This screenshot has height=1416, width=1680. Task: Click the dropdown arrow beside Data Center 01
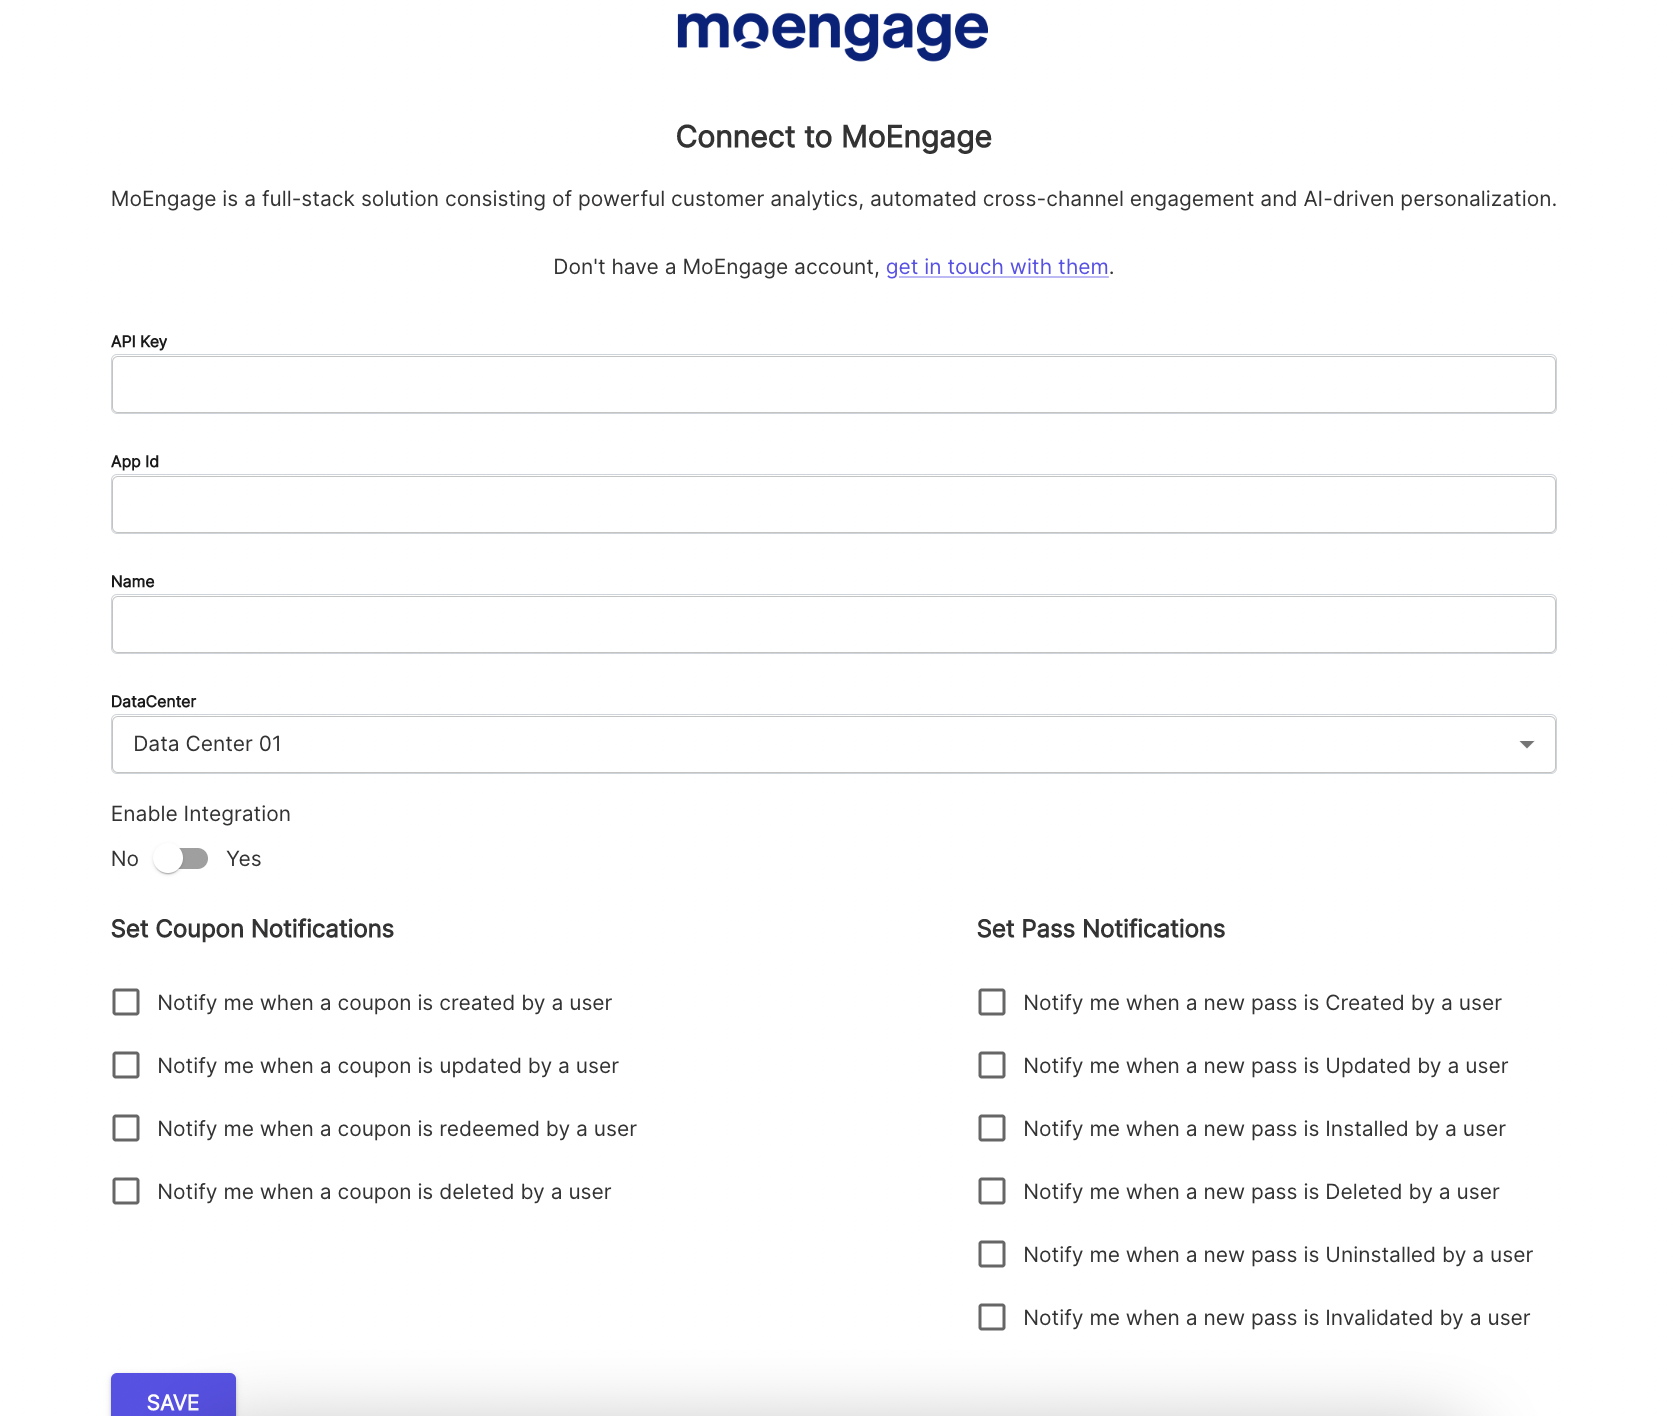(x=1526, y=744)
